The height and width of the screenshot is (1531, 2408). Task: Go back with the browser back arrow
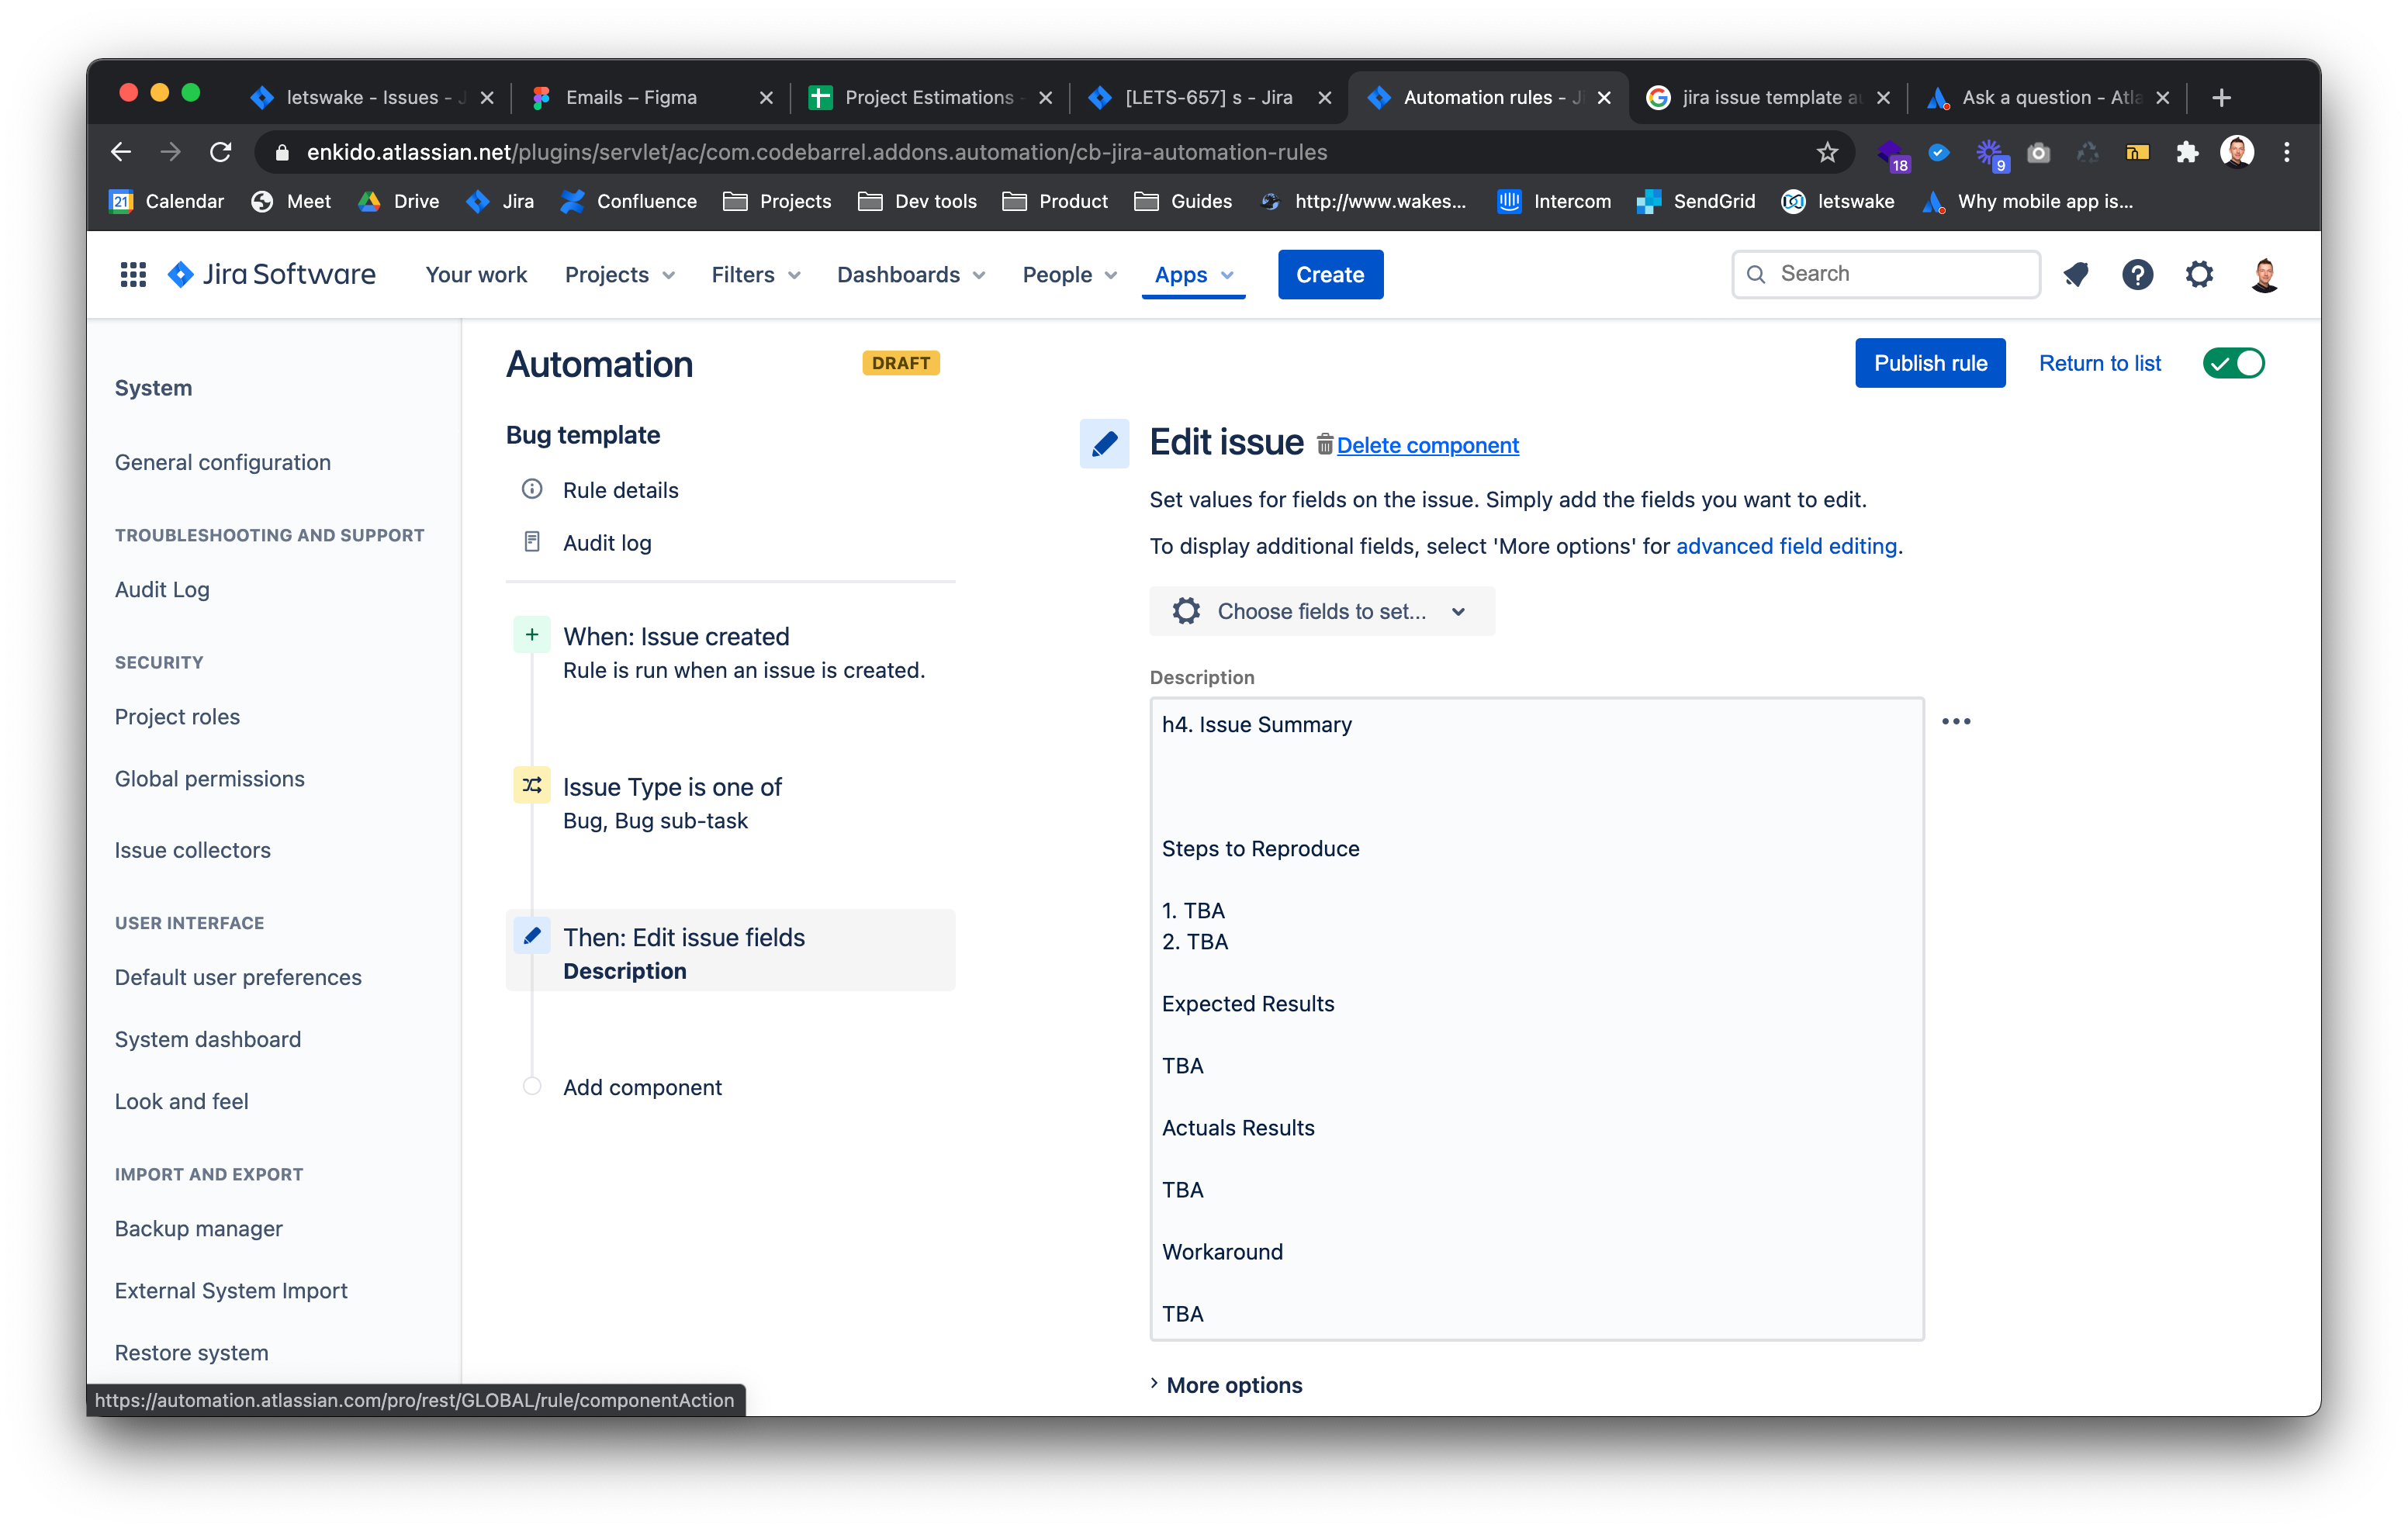pos(121,152)
